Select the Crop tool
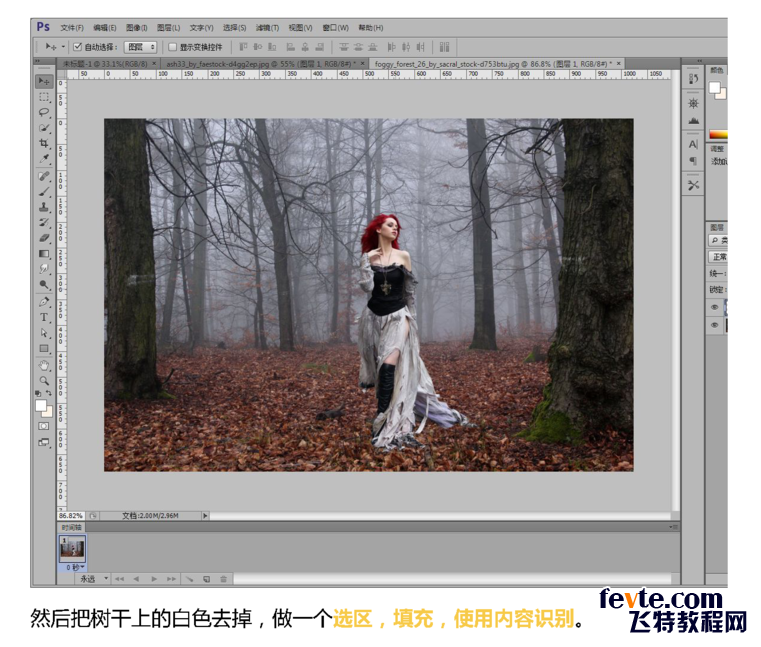This screenshot has height=647, width=761. pyautogui.click(x=44, y=144)
